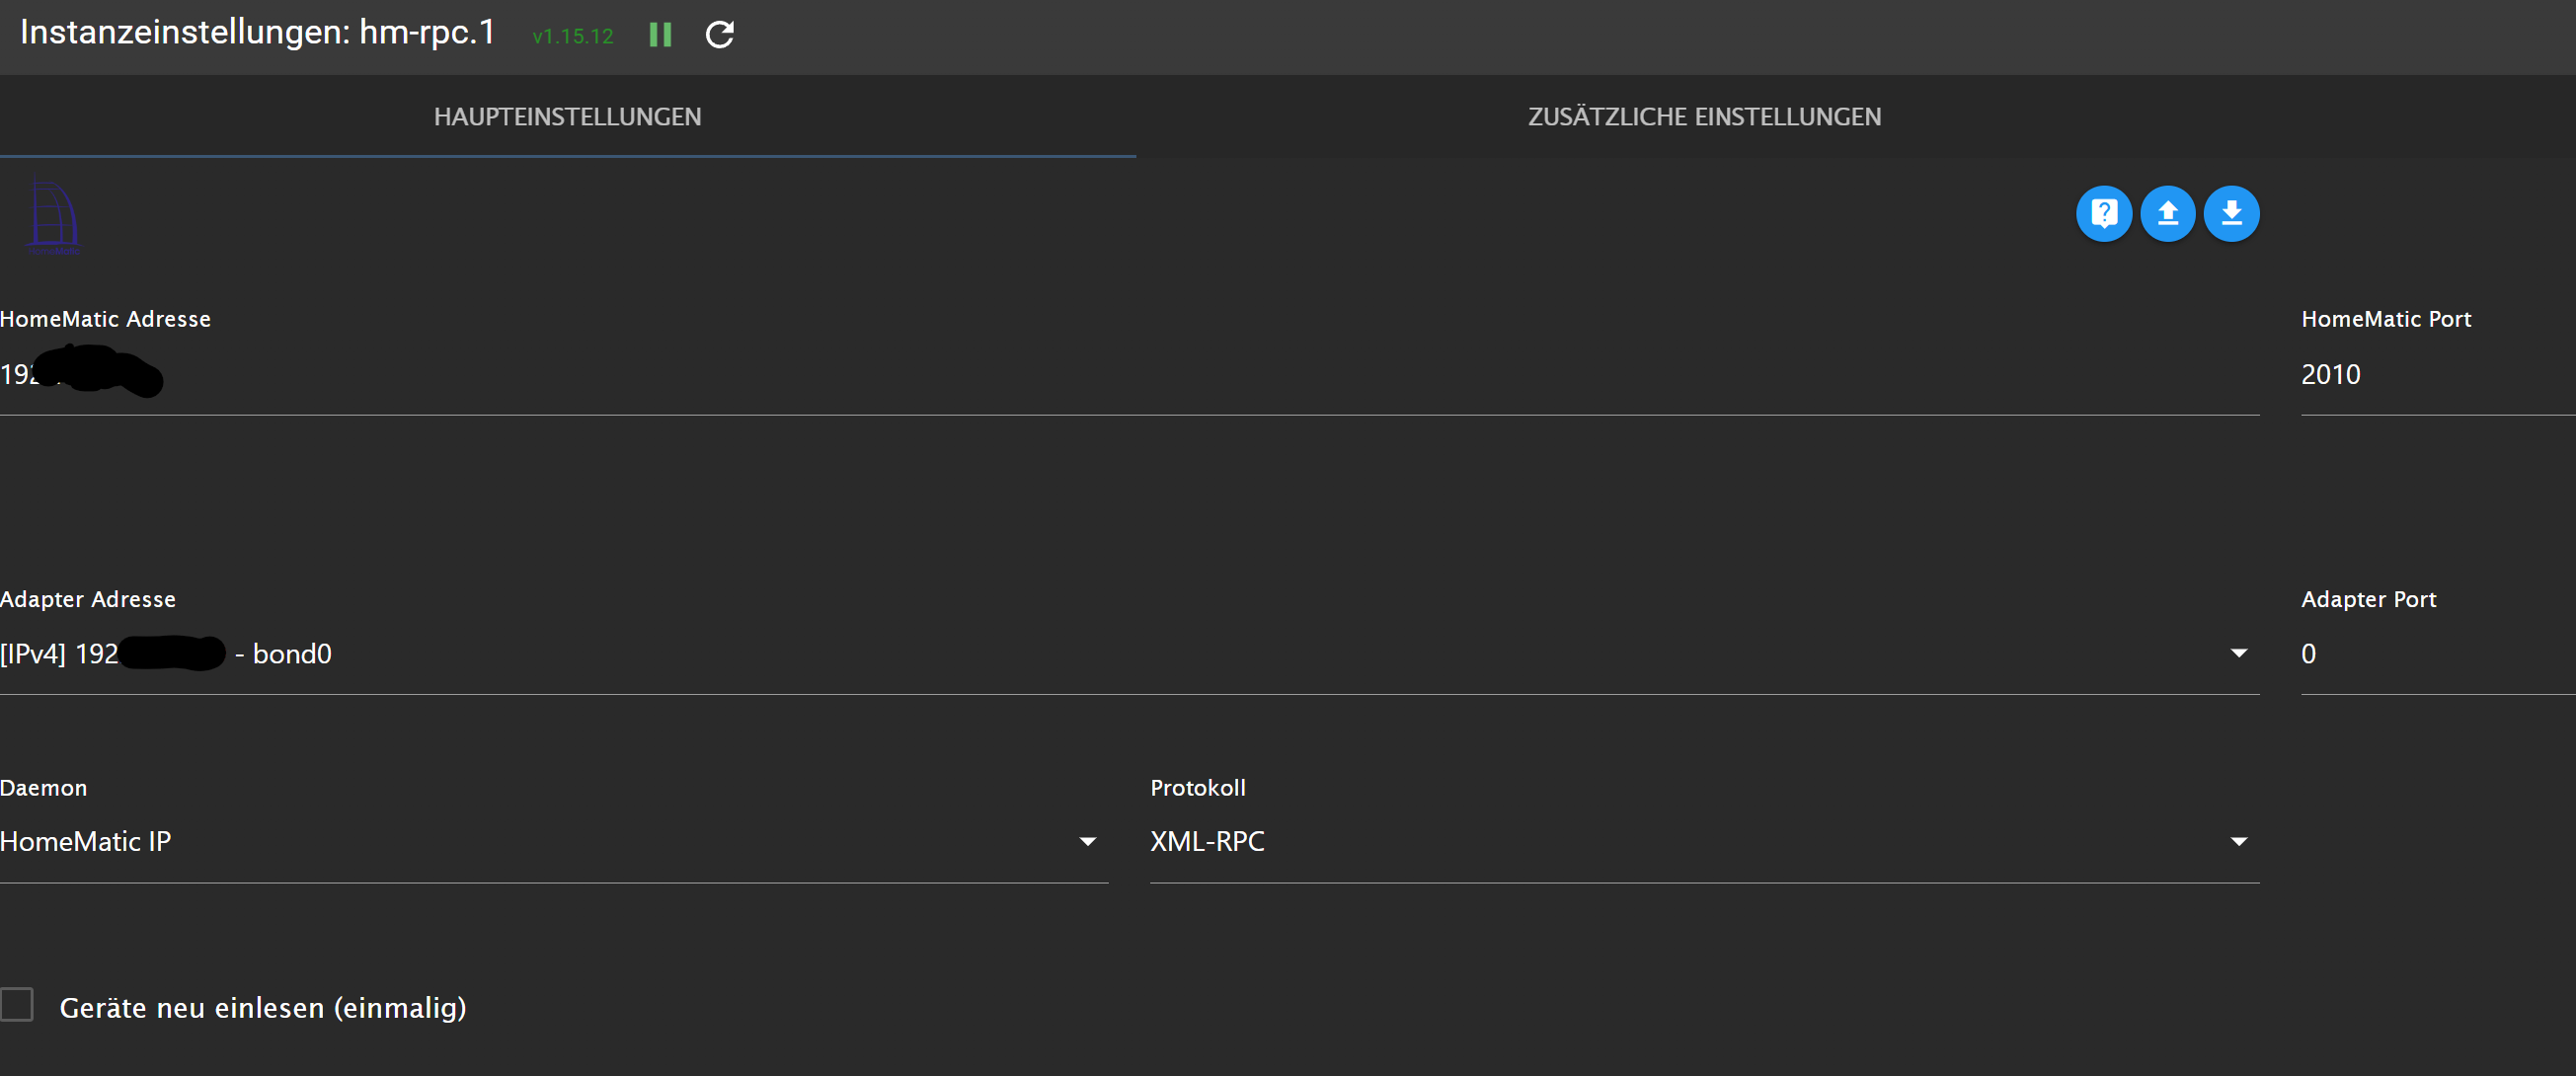Switch to Zusätzliche Einstellungen tab
Image resolution: width=2576 pixels, height=1076 pixels.
[1704, 116]
